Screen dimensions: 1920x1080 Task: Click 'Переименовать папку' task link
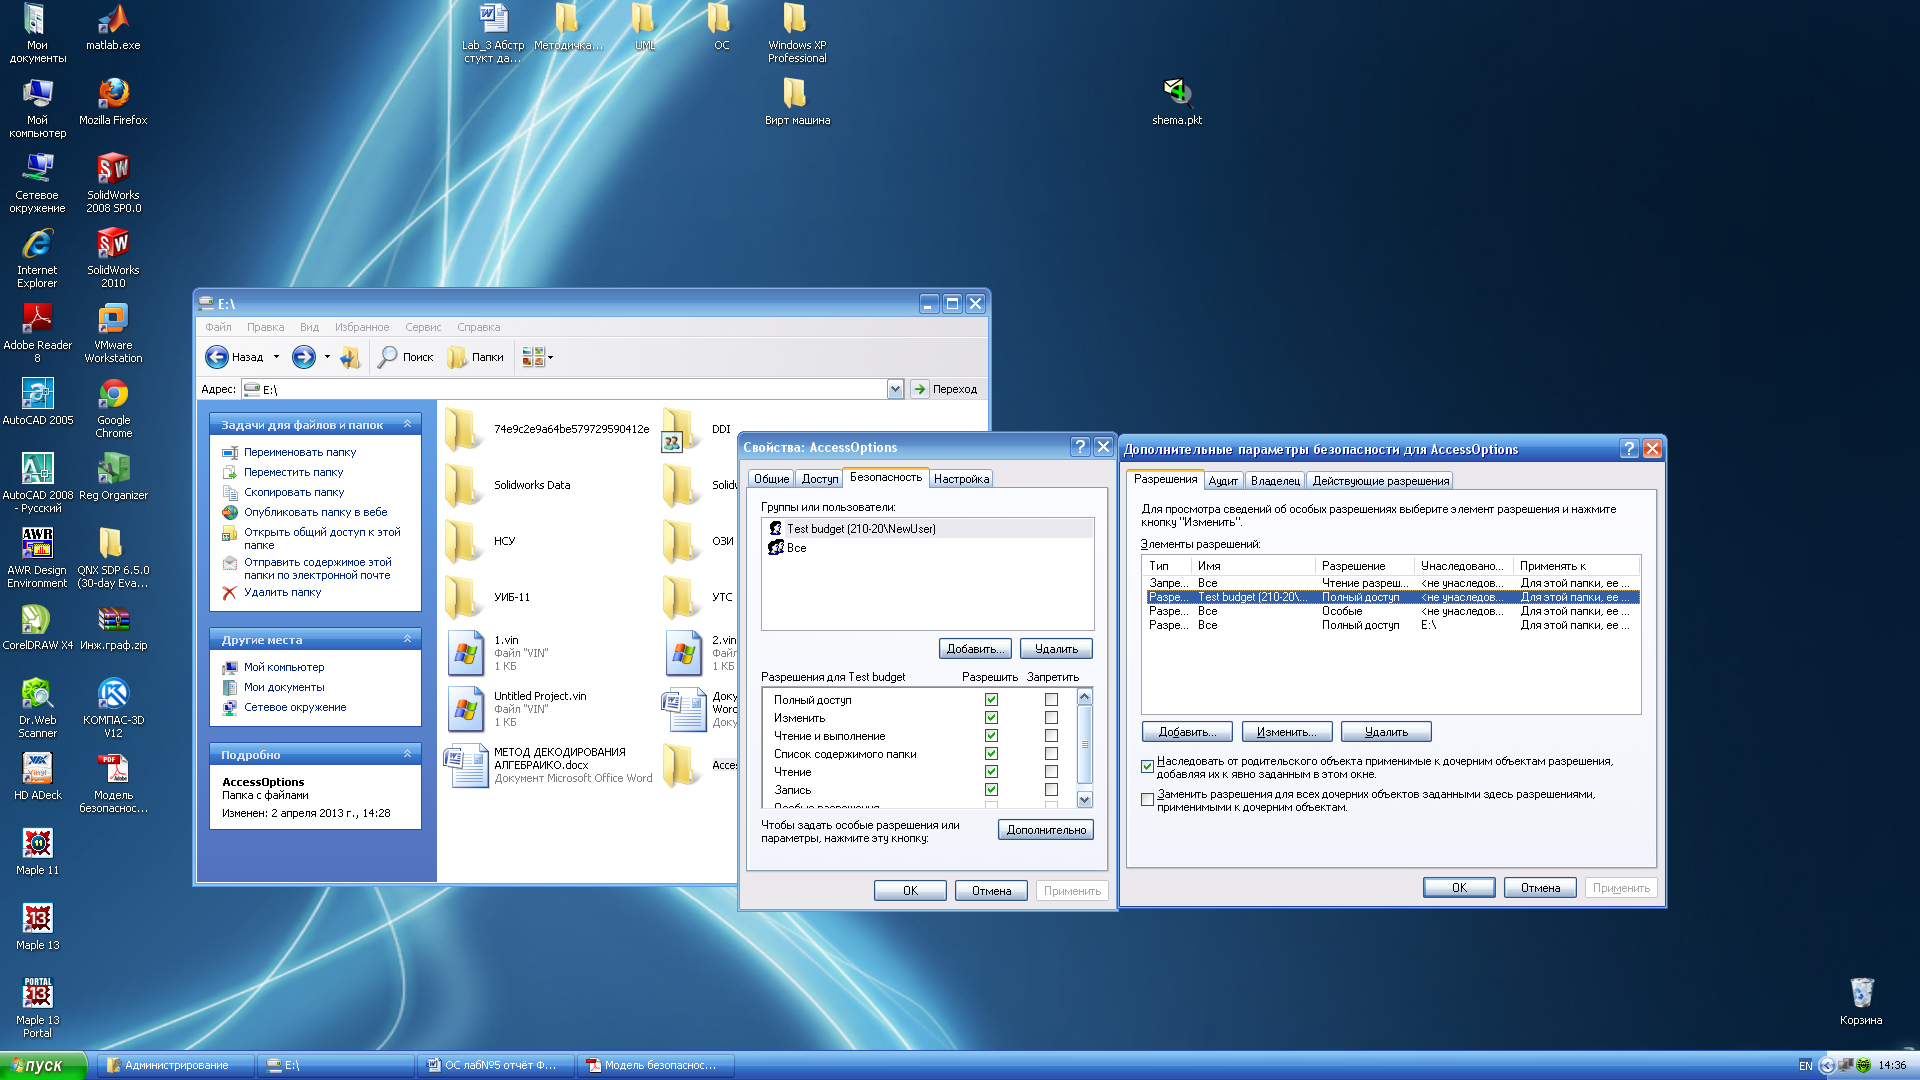[x=300, y=452]
